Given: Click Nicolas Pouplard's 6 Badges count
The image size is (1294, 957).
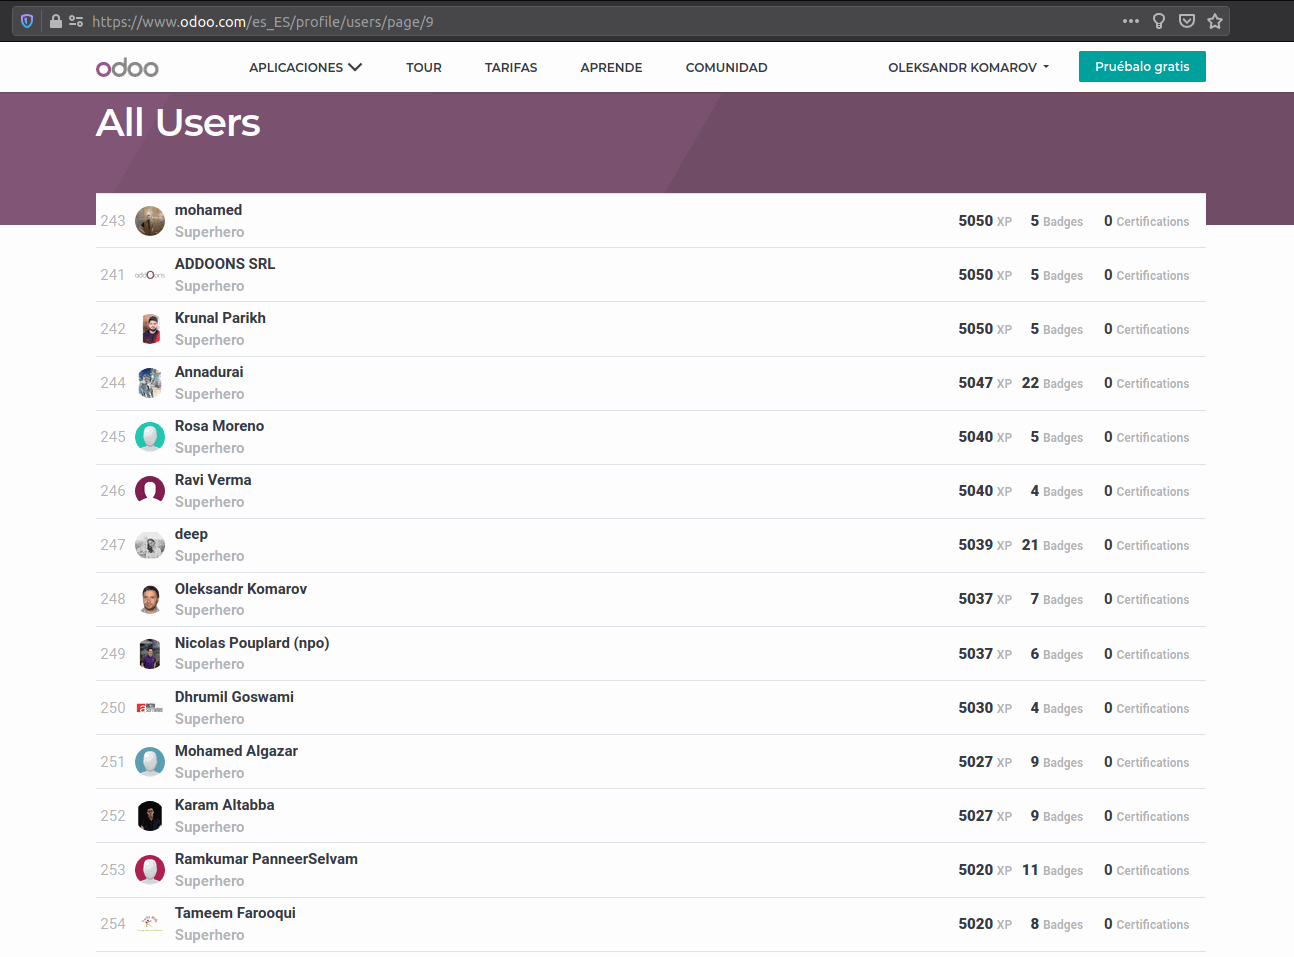Looking at the screenshot, I should coord(1057,654).
